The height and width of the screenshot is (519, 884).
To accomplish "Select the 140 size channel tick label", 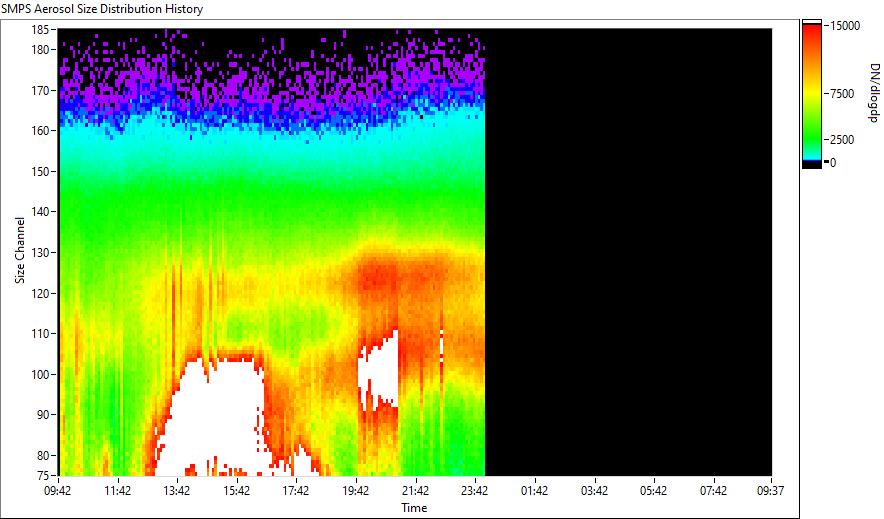I will coord(40,212).
